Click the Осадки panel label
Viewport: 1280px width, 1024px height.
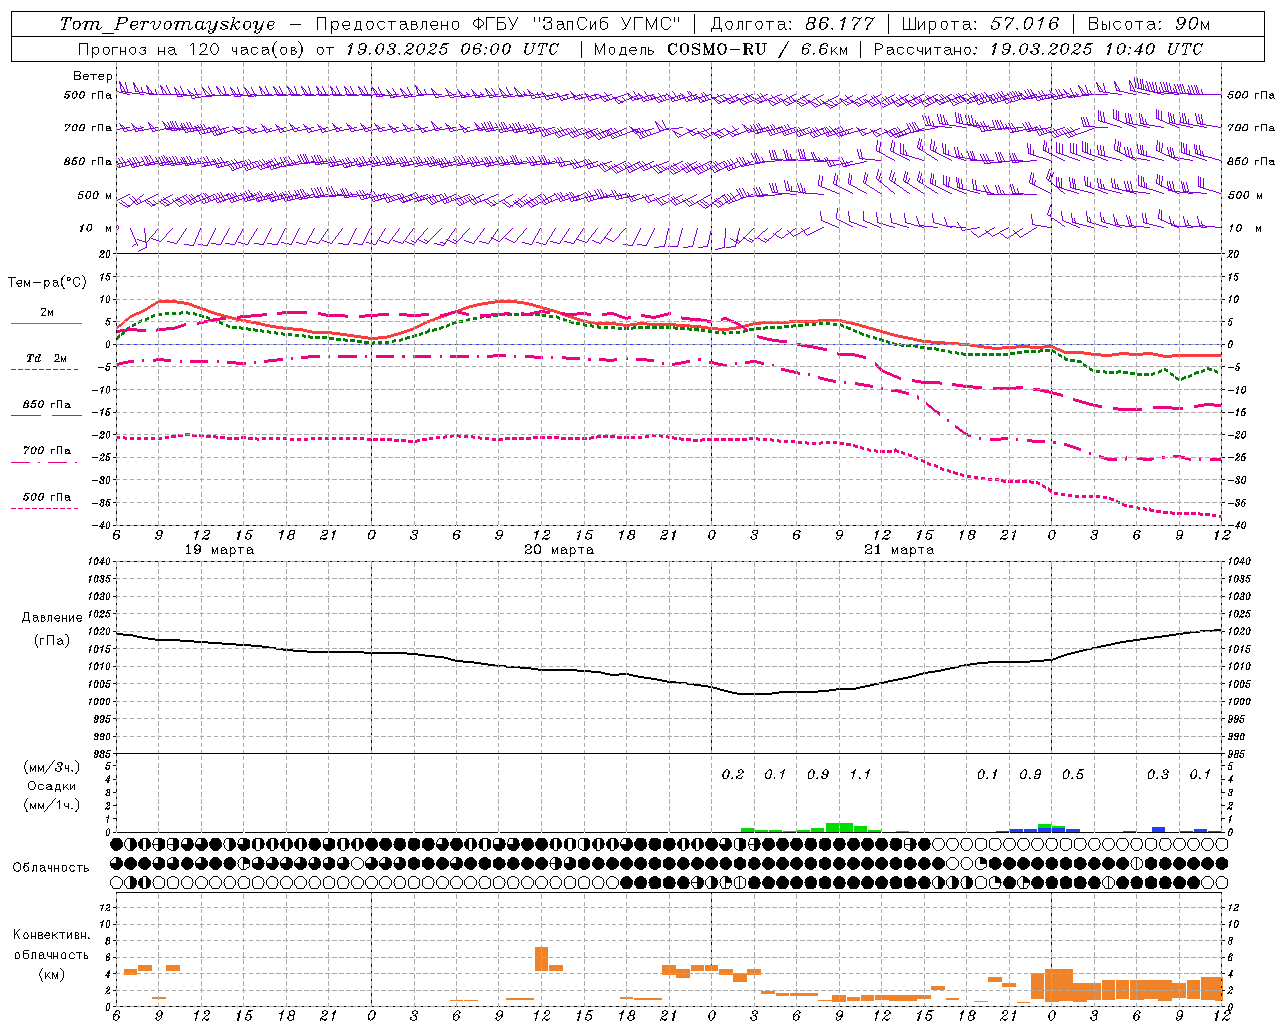52,786
